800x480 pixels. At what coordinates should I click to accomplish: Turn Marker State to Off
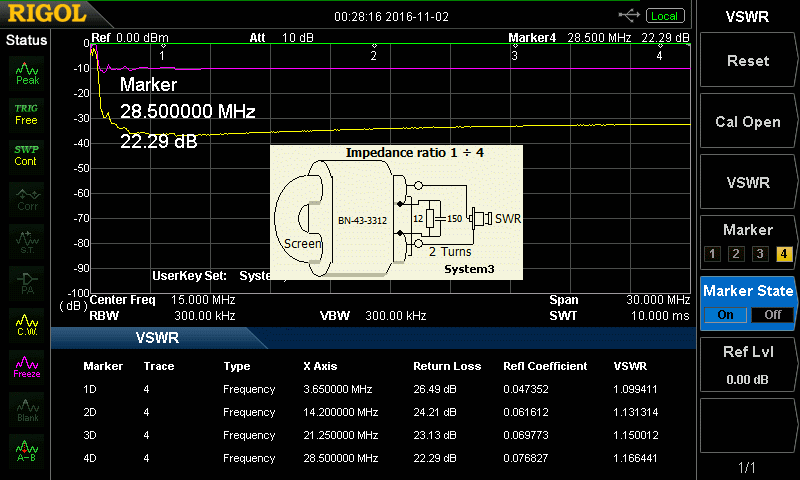tap(771, 314)
